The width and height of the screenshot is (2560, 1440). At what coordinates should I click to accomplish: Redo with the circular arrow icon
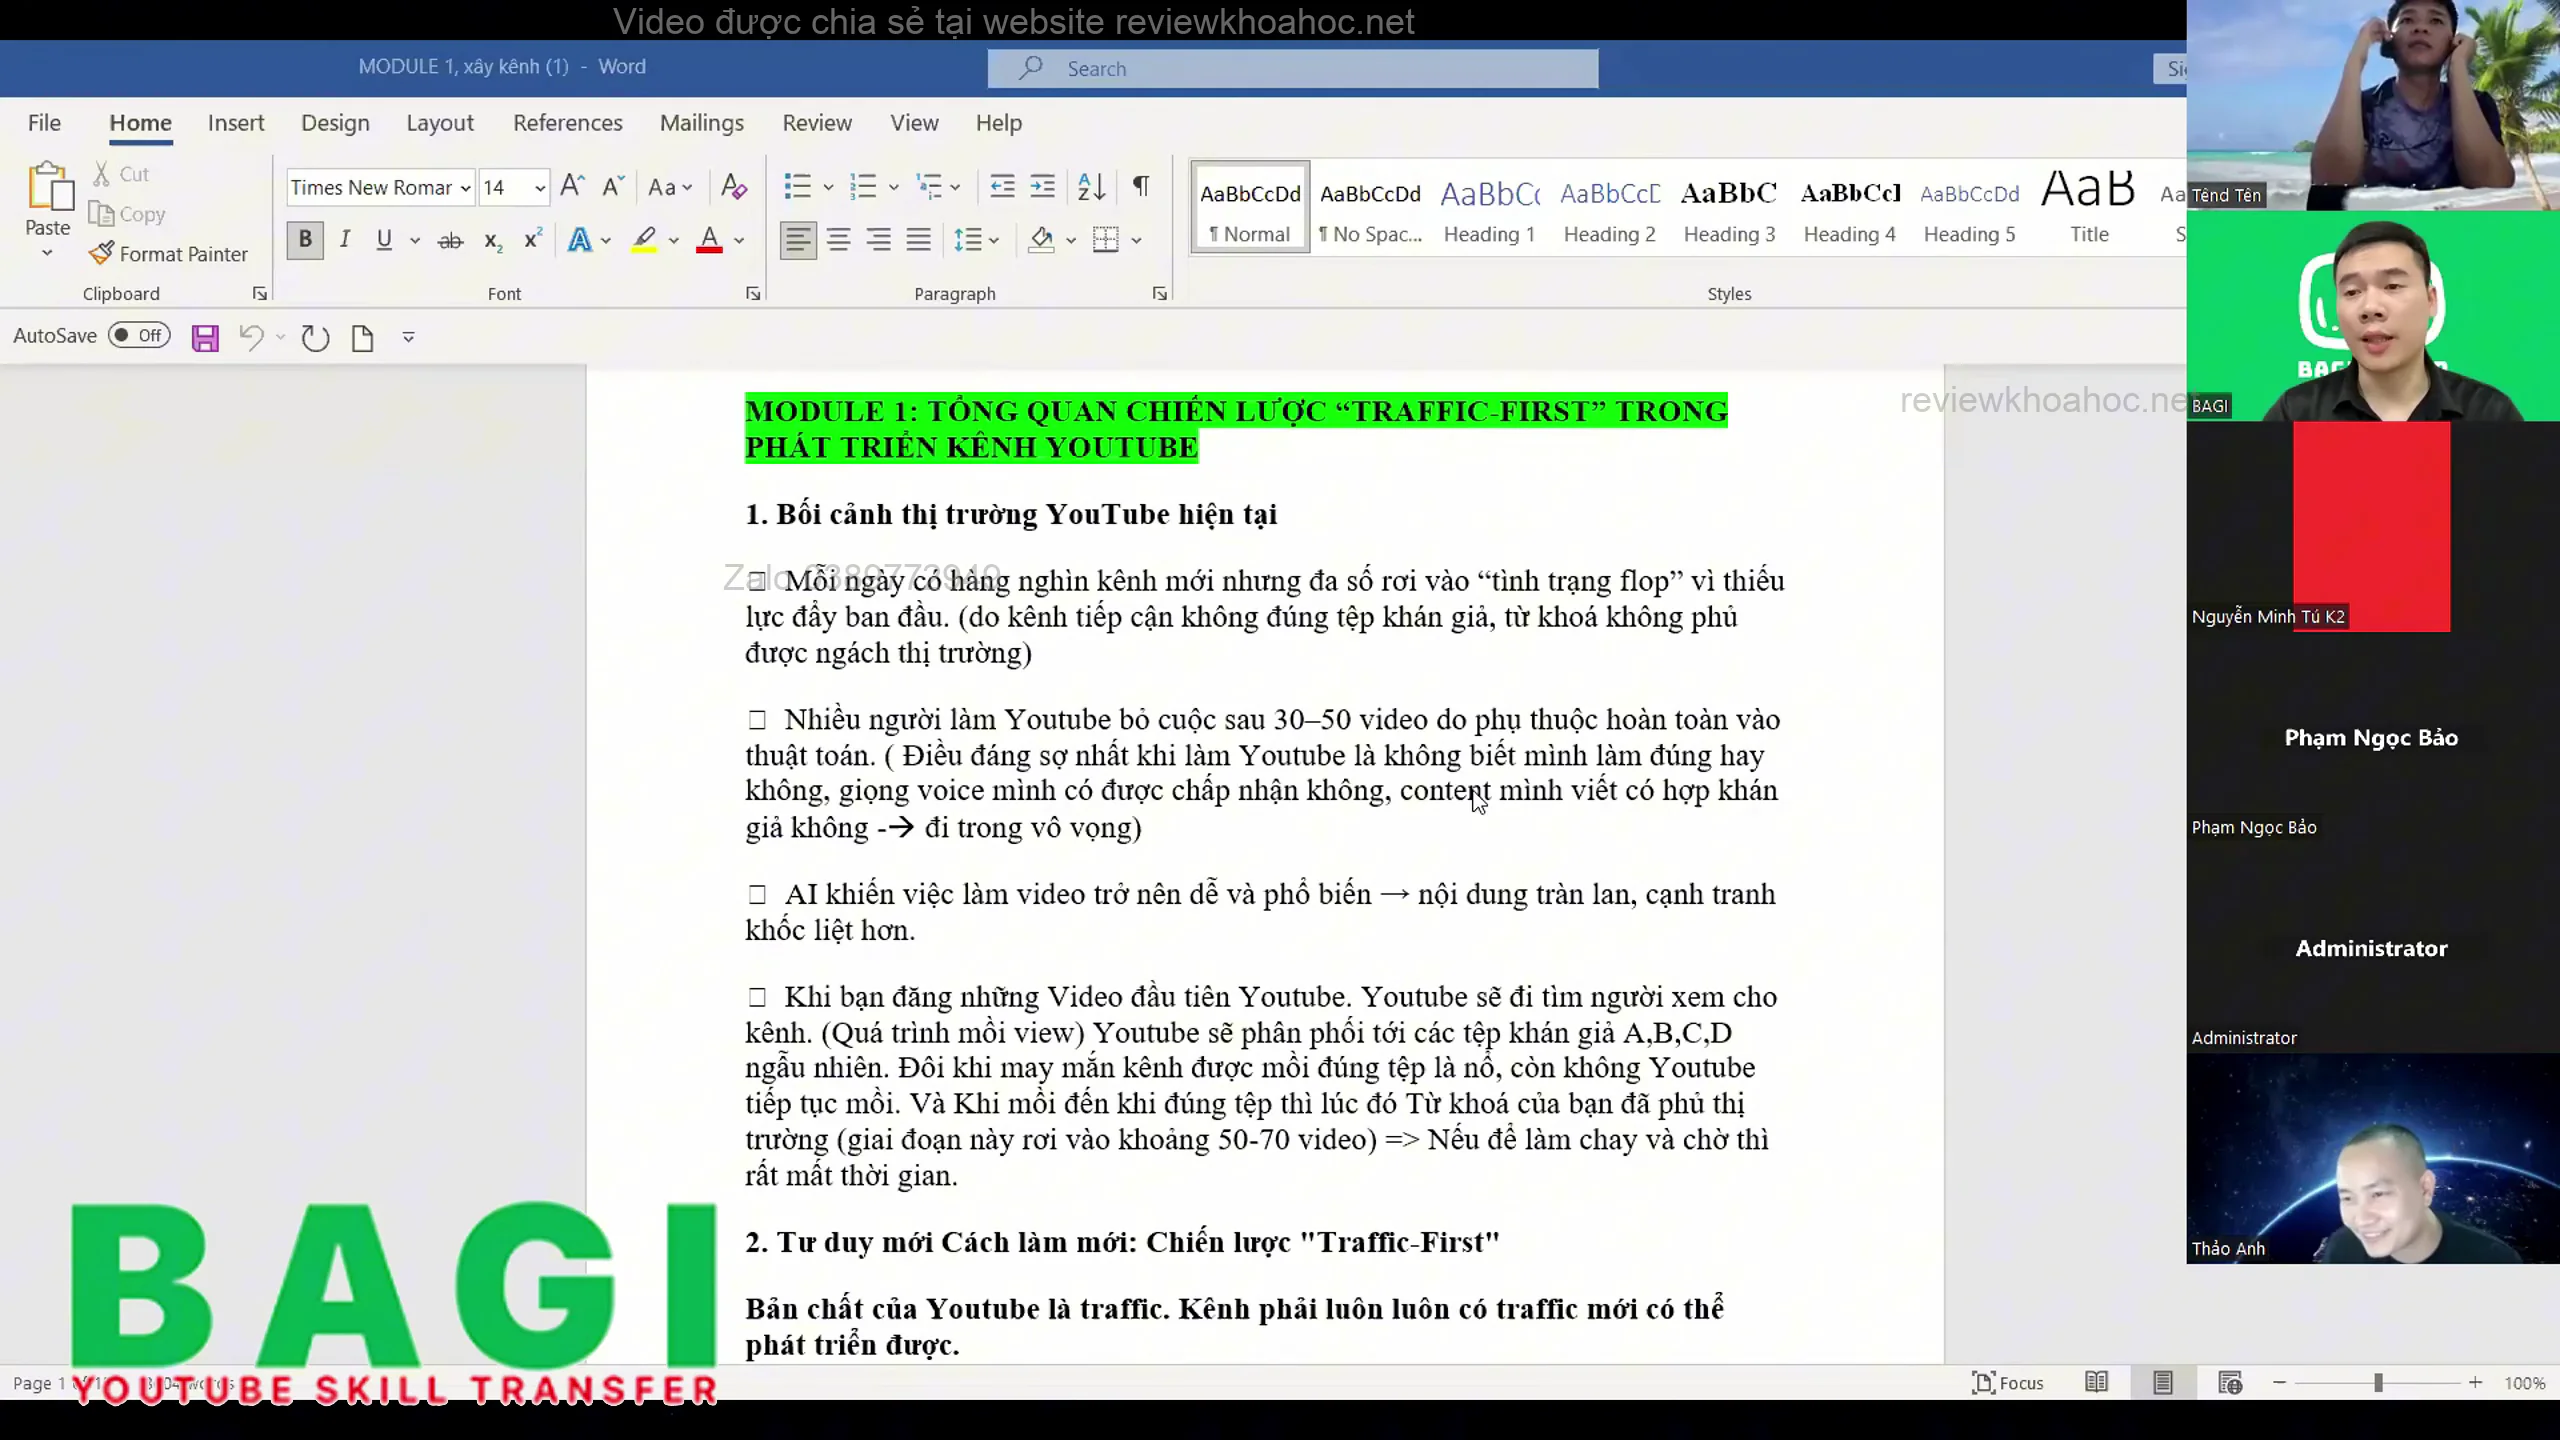click(315, 337)
